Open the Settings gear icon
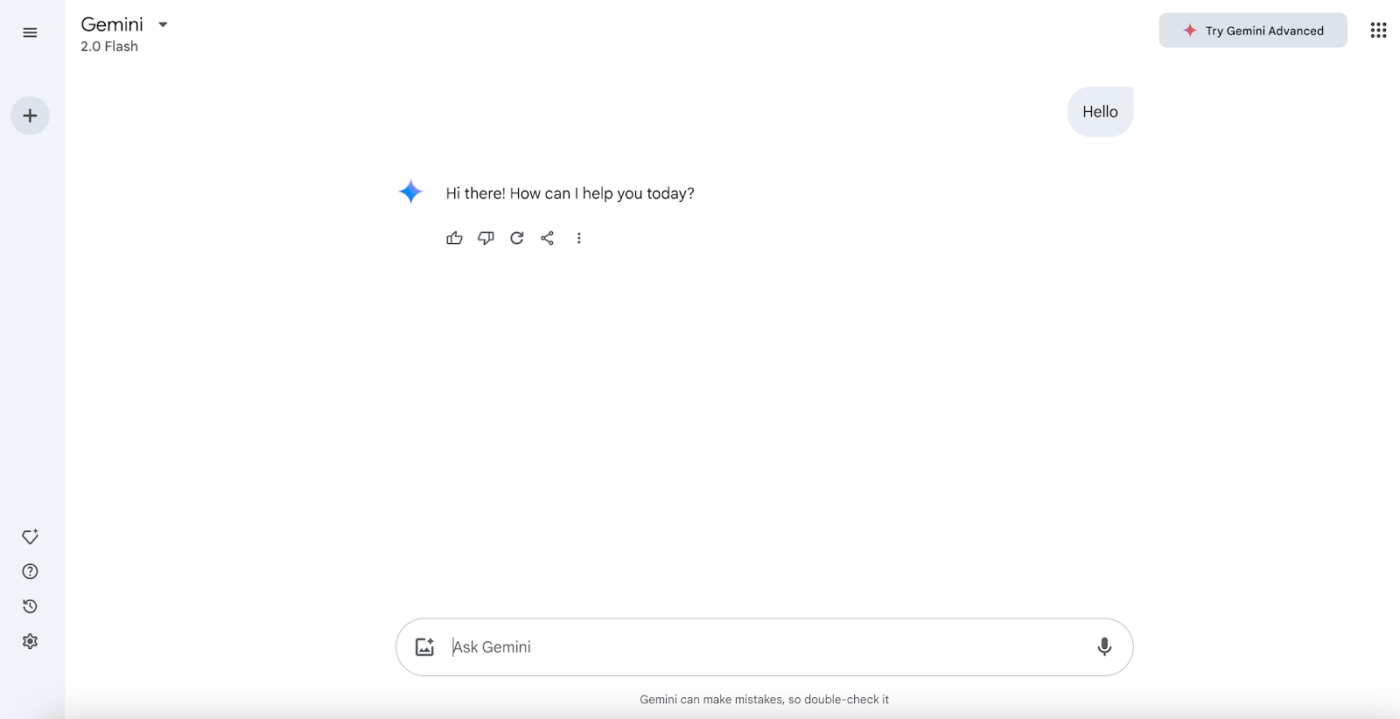Image resolution: width=1400 pixels, height=719 pixels. click(30, 642)
